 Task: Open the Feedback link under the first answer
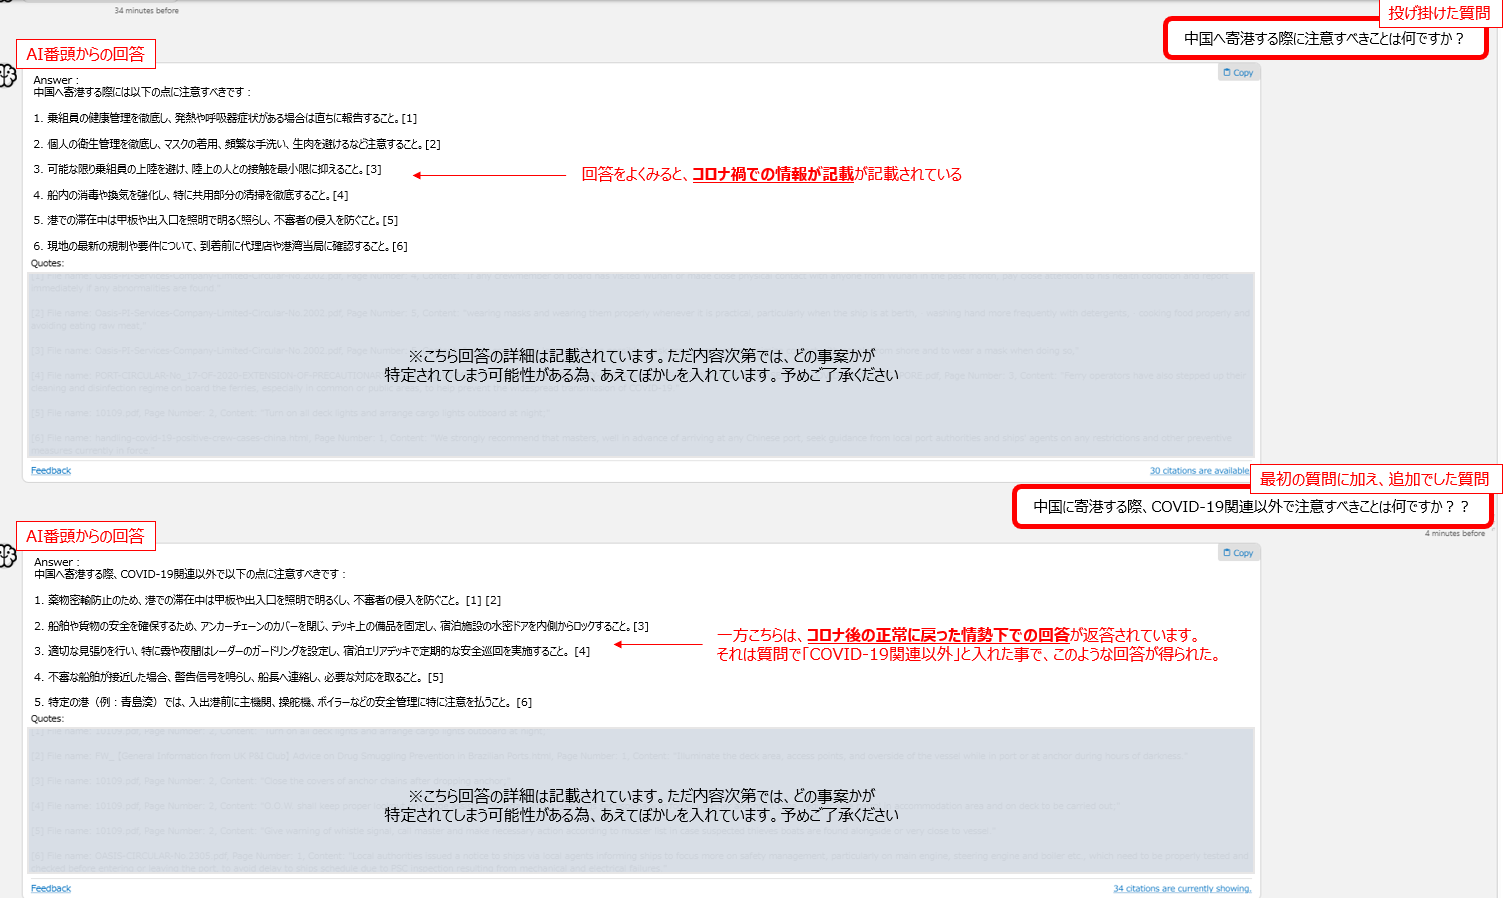tap(51, 471)
